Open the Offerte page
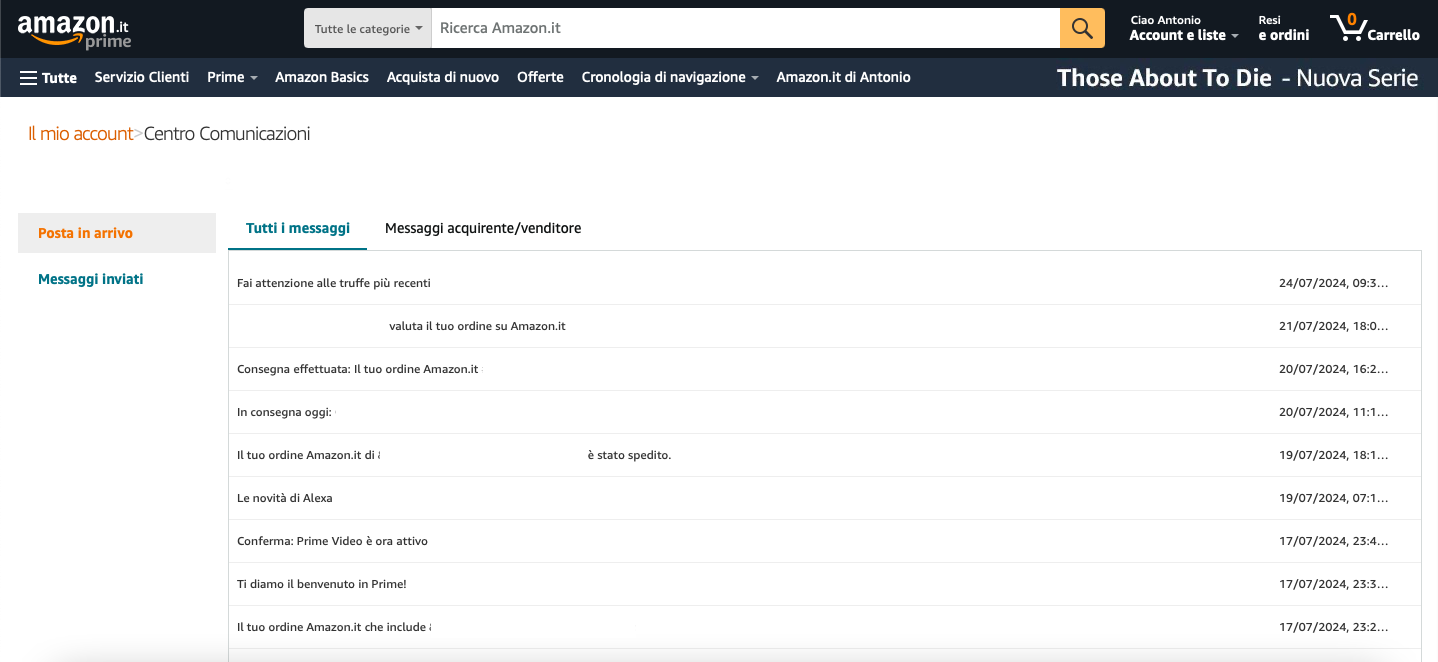Viewport: 1438px width, 662px height. 540,77
